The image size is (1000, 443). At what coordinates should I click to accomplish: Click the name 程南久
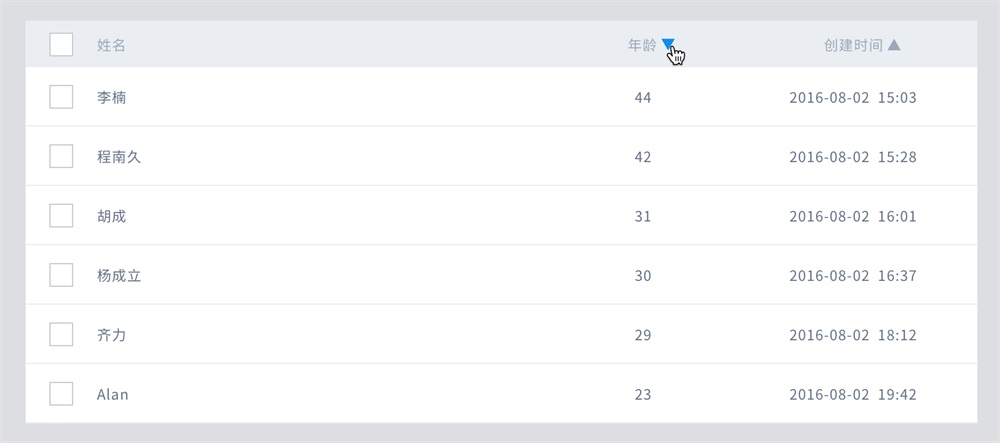[119, 157]
